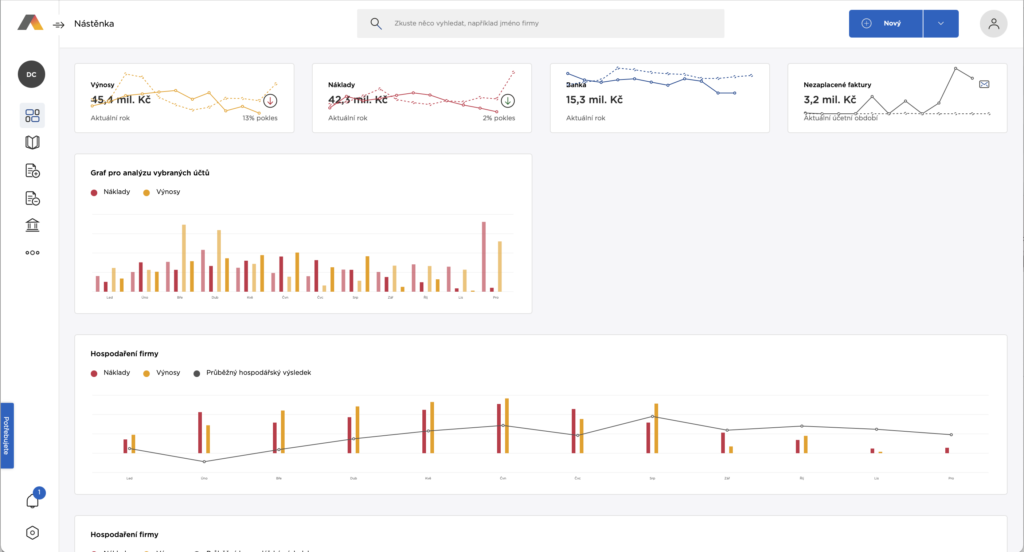Open the blue Potřebujeme side tab
This screenshot has width=1024, height=552.
(x=6, y=435)
